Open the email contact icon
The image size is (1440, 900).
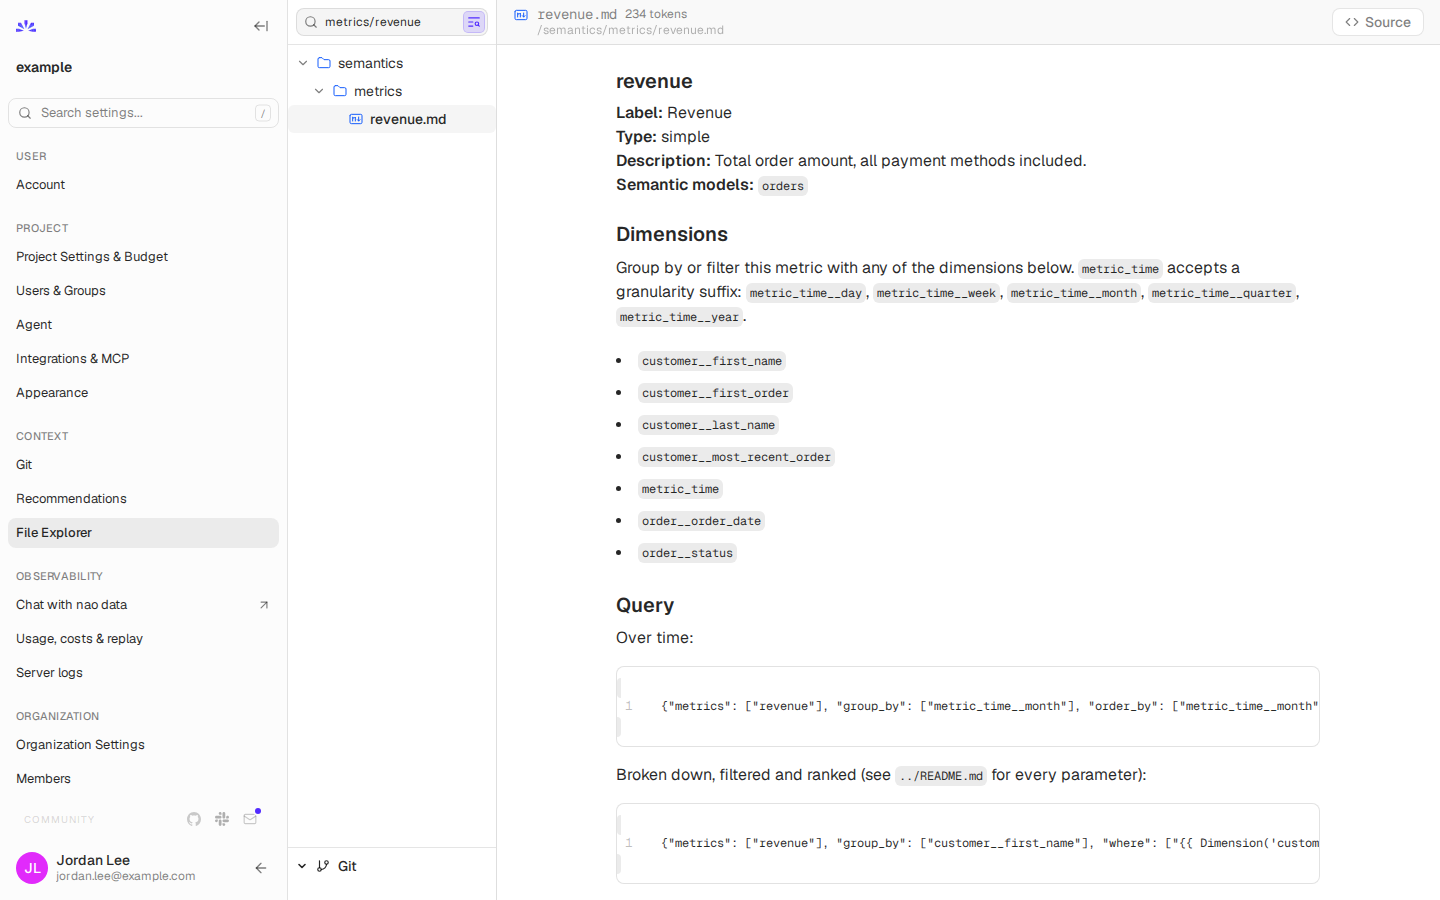[250, 819]
